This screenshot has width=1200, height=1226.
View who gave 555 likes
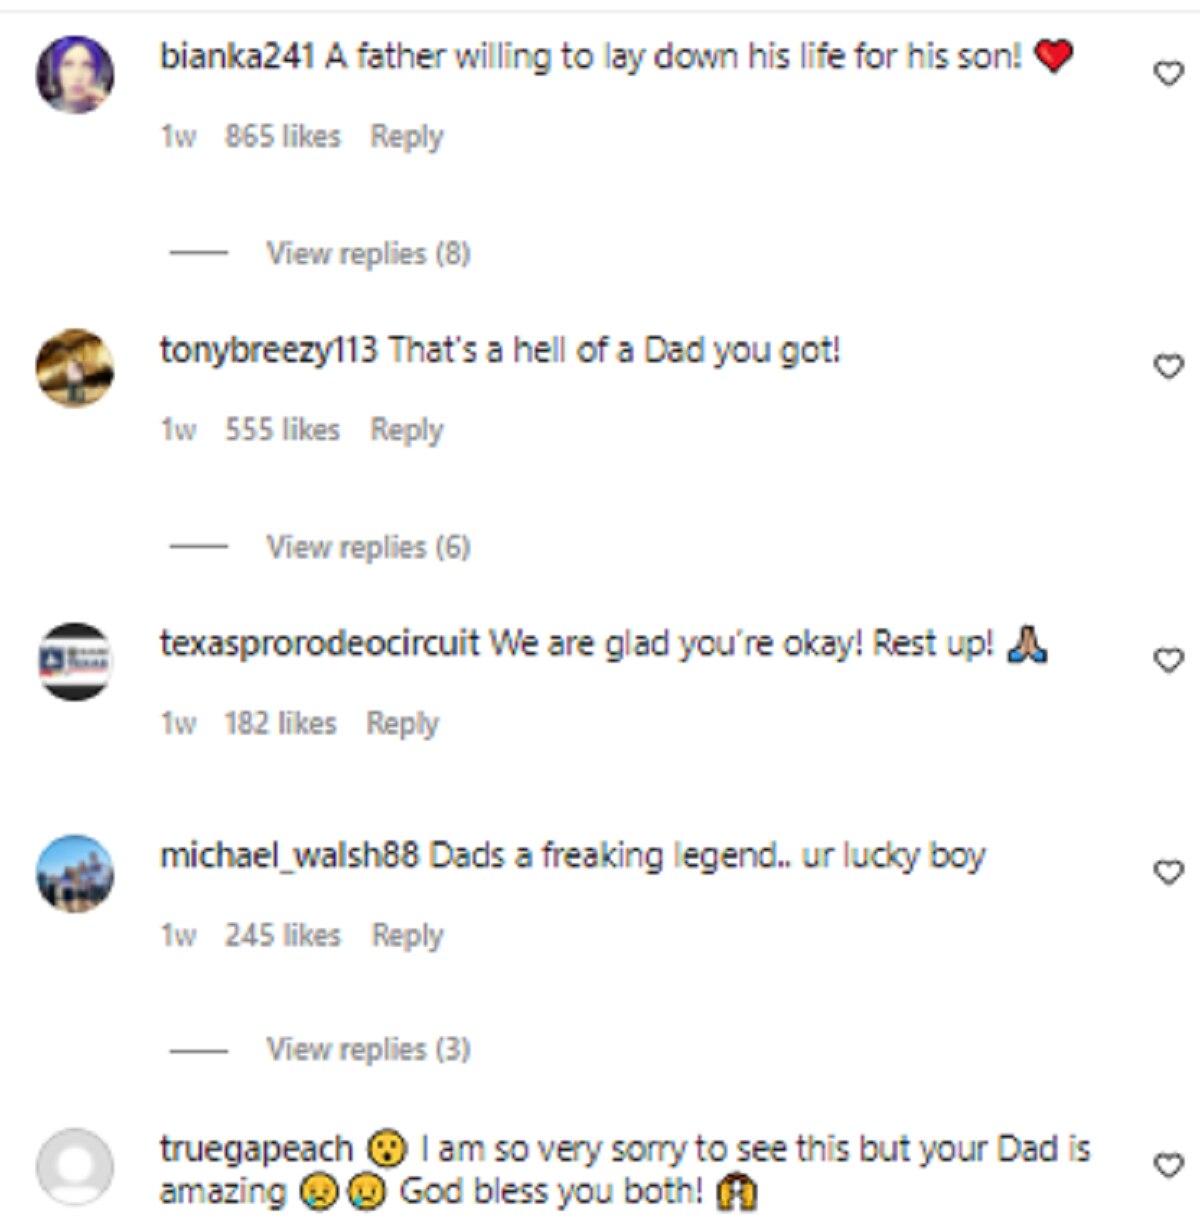coord(282,430)
